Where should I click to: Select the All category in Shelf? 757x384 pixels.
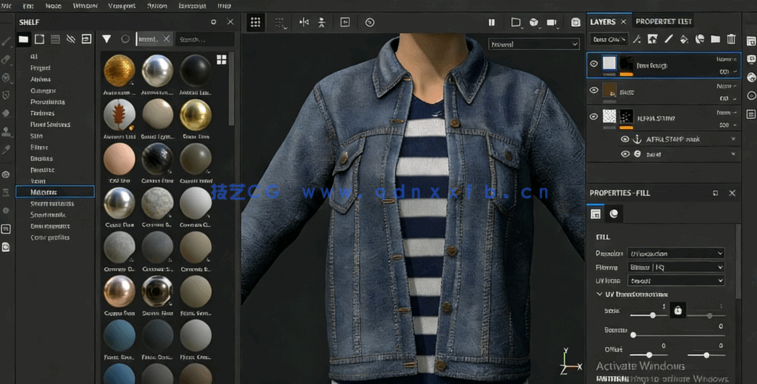[34, 57]
